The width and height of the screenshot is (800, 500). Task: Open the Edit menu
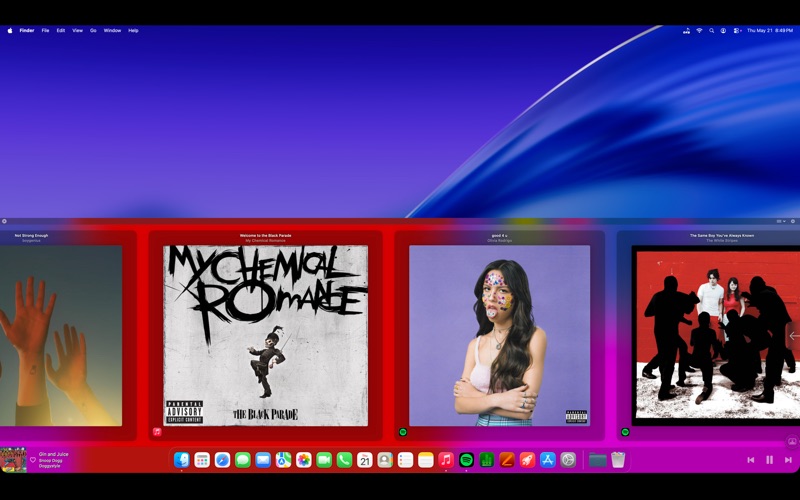point(61,31)
